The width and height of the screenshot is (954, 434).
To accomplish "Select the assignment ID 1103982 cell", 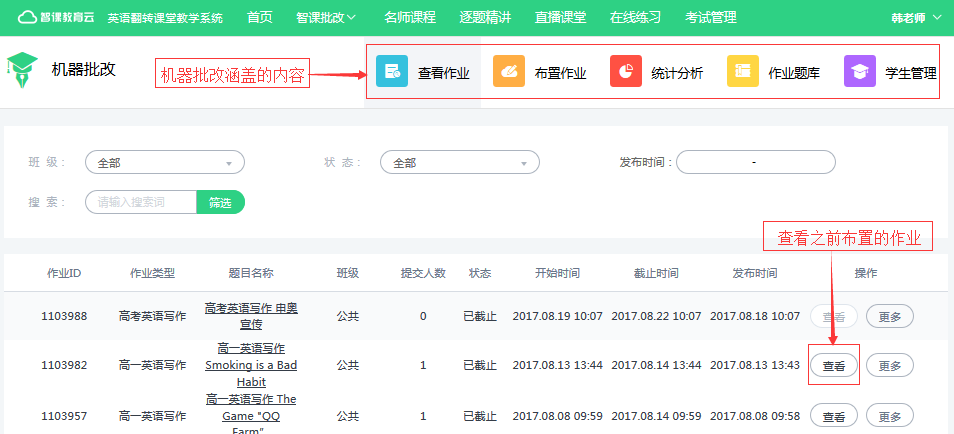I will pyautogui.click(x=64, y=365).
